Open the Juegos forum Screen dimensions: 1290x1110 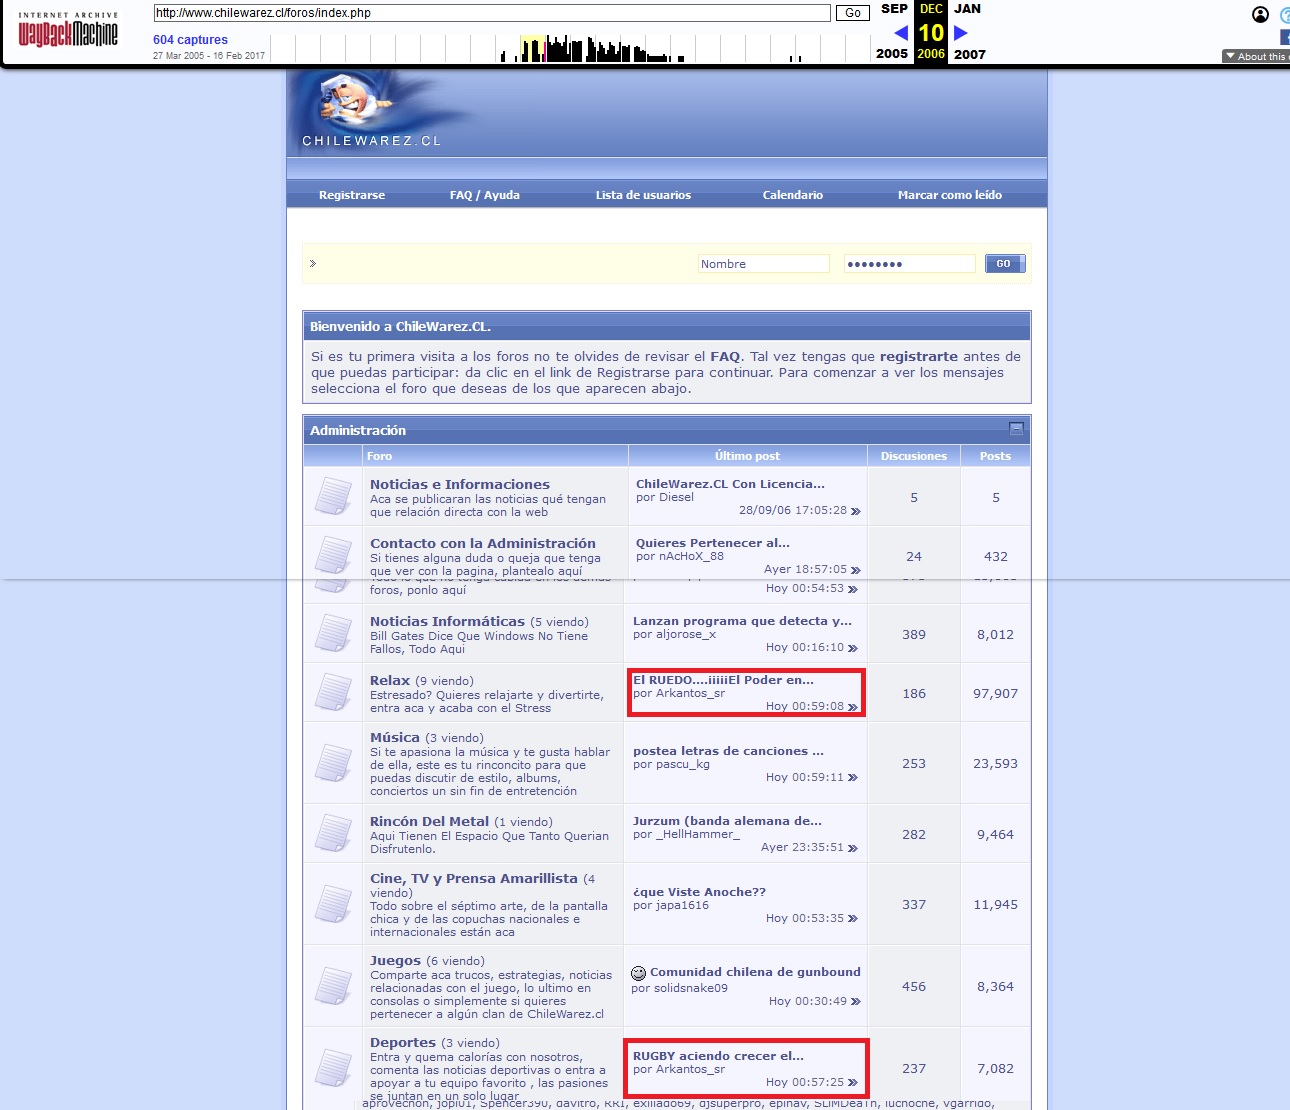click(395, 961)
